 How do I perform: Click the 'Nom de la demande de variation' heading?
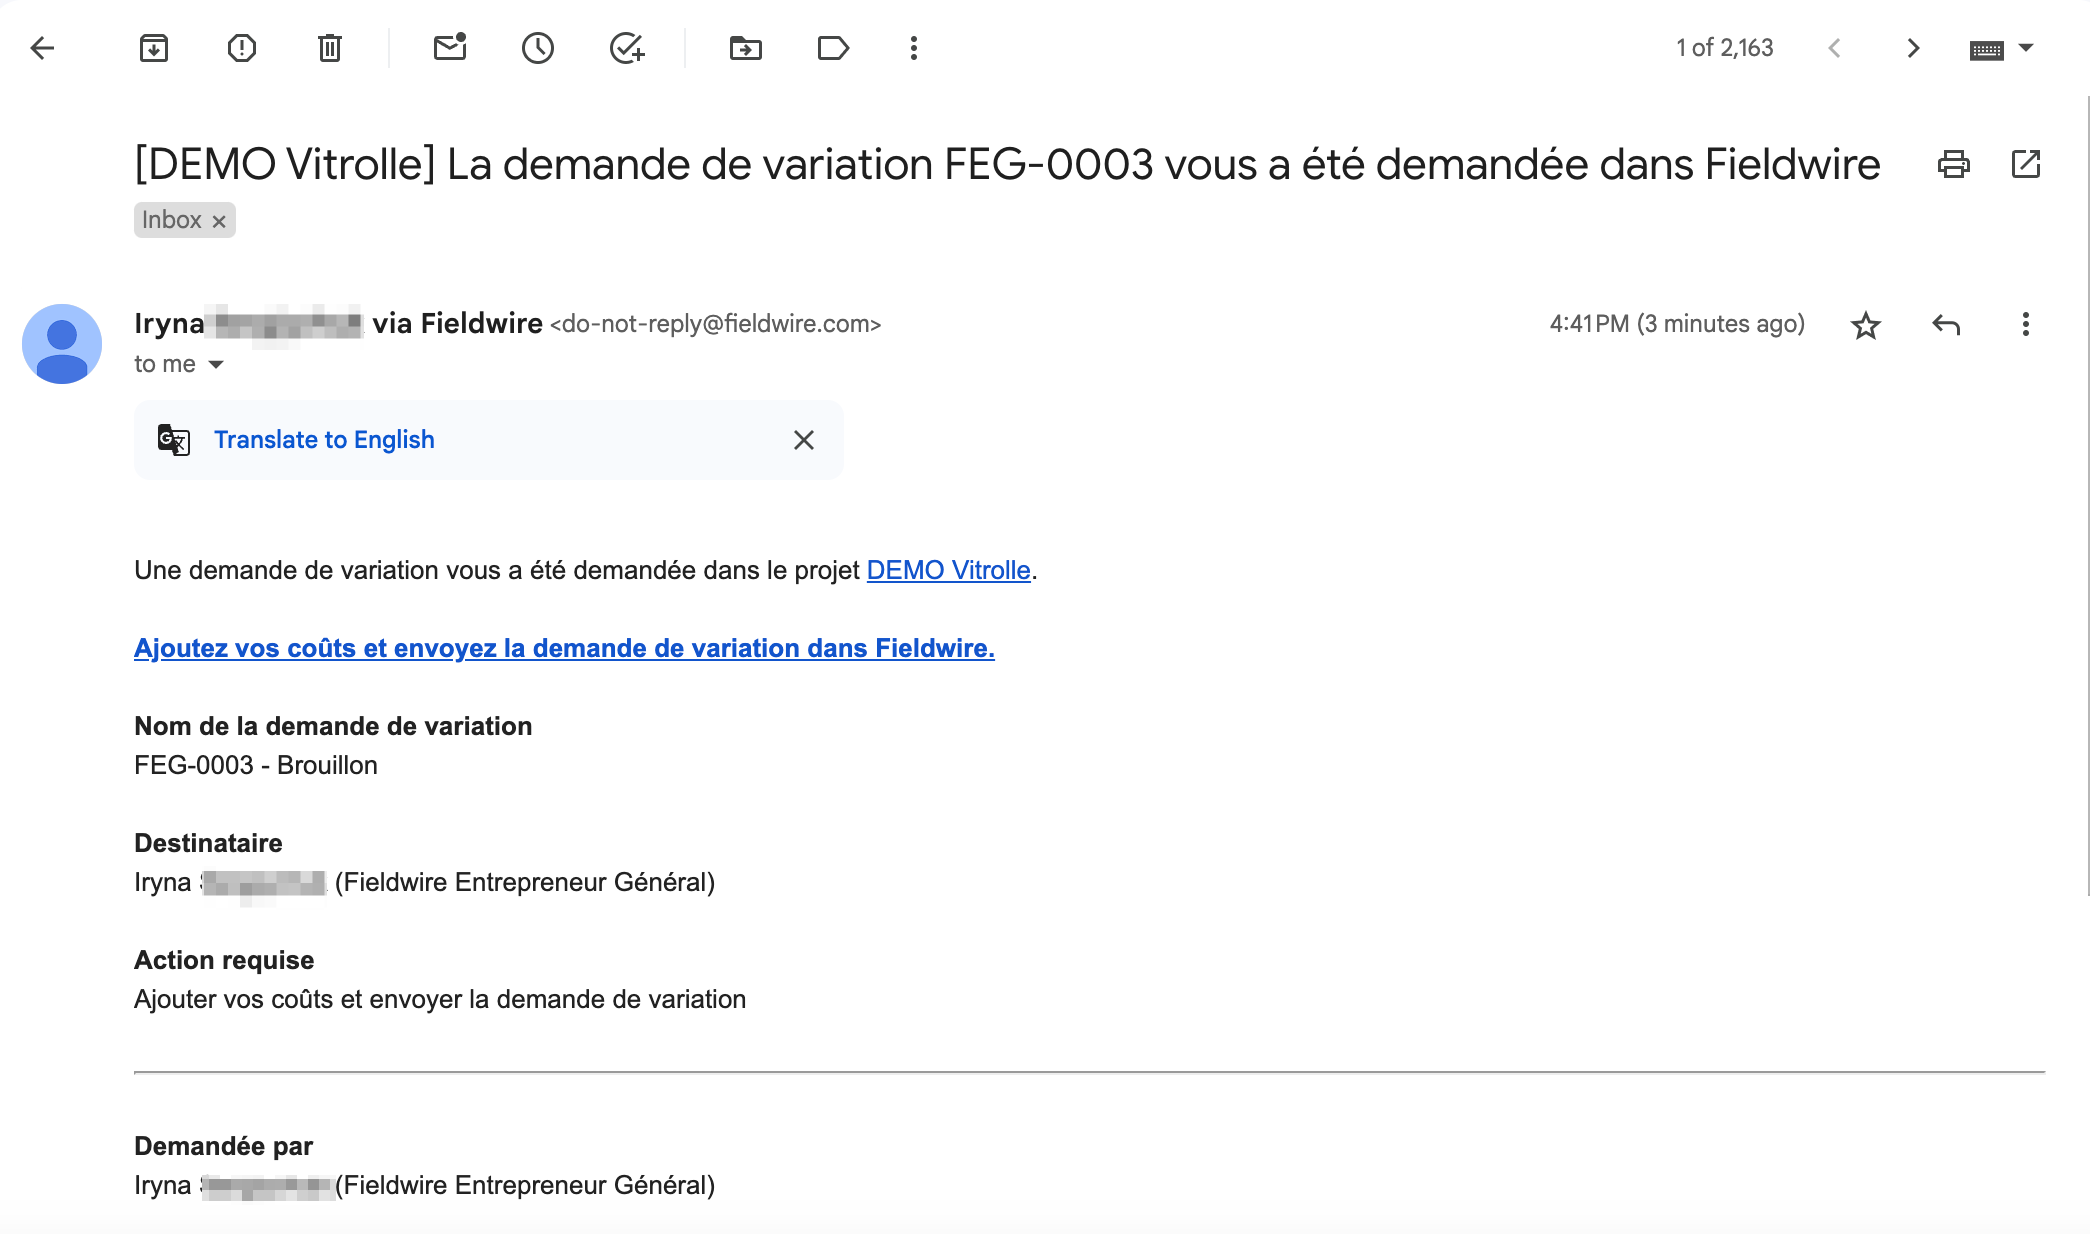point(333,726)
